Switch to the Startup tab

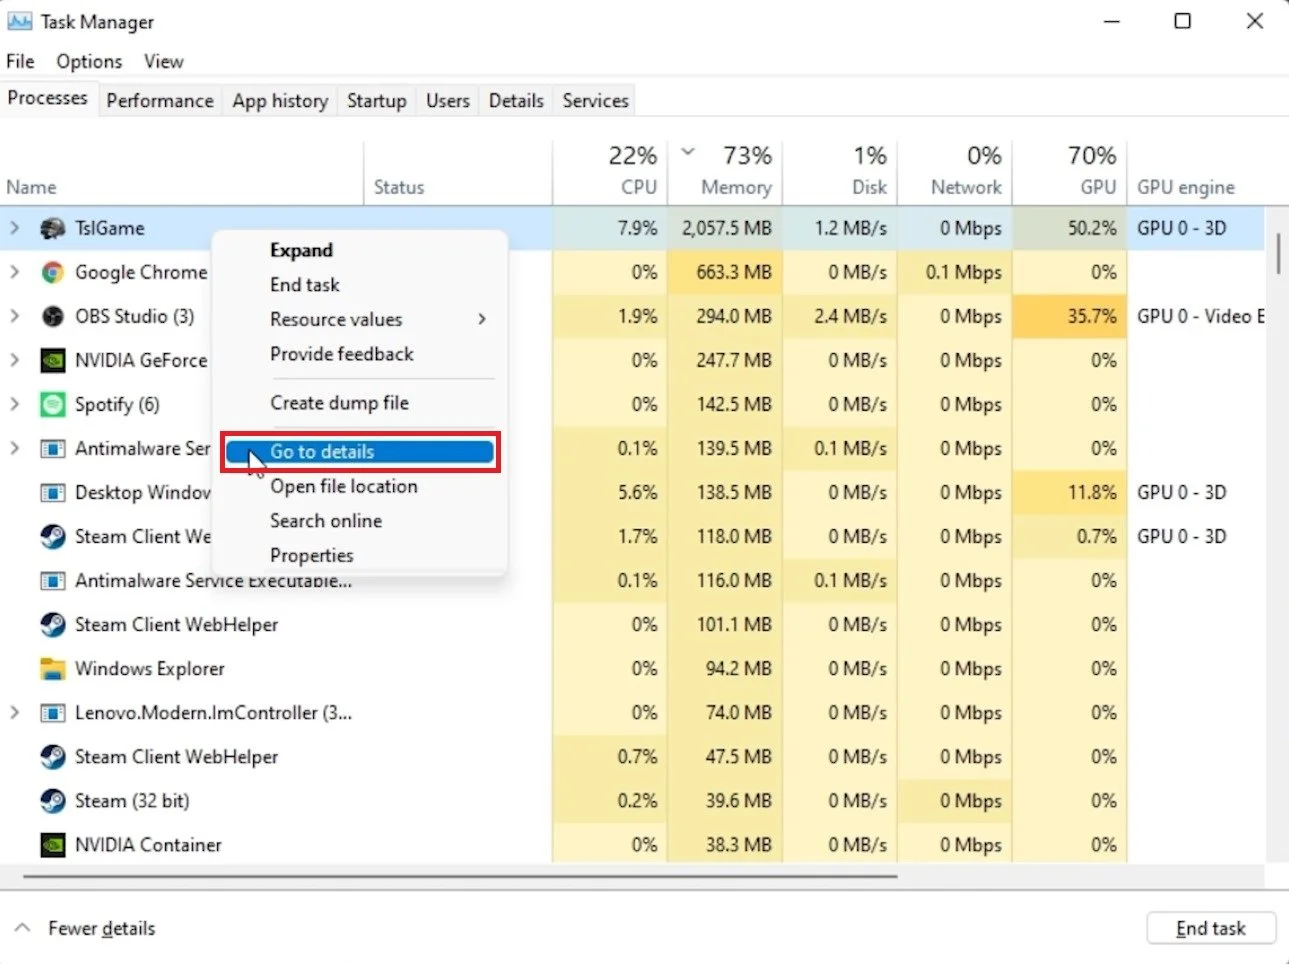376,100
